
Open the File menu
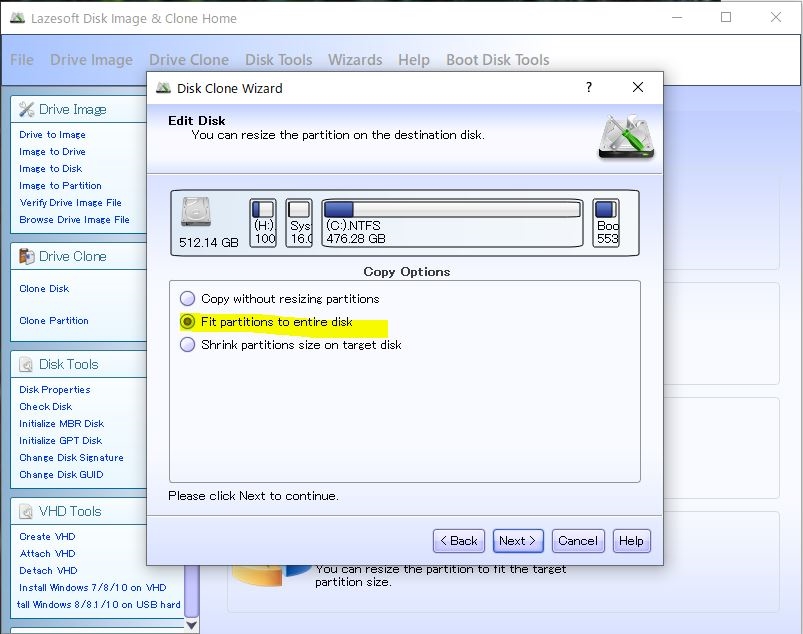click(x=22, y=60)
